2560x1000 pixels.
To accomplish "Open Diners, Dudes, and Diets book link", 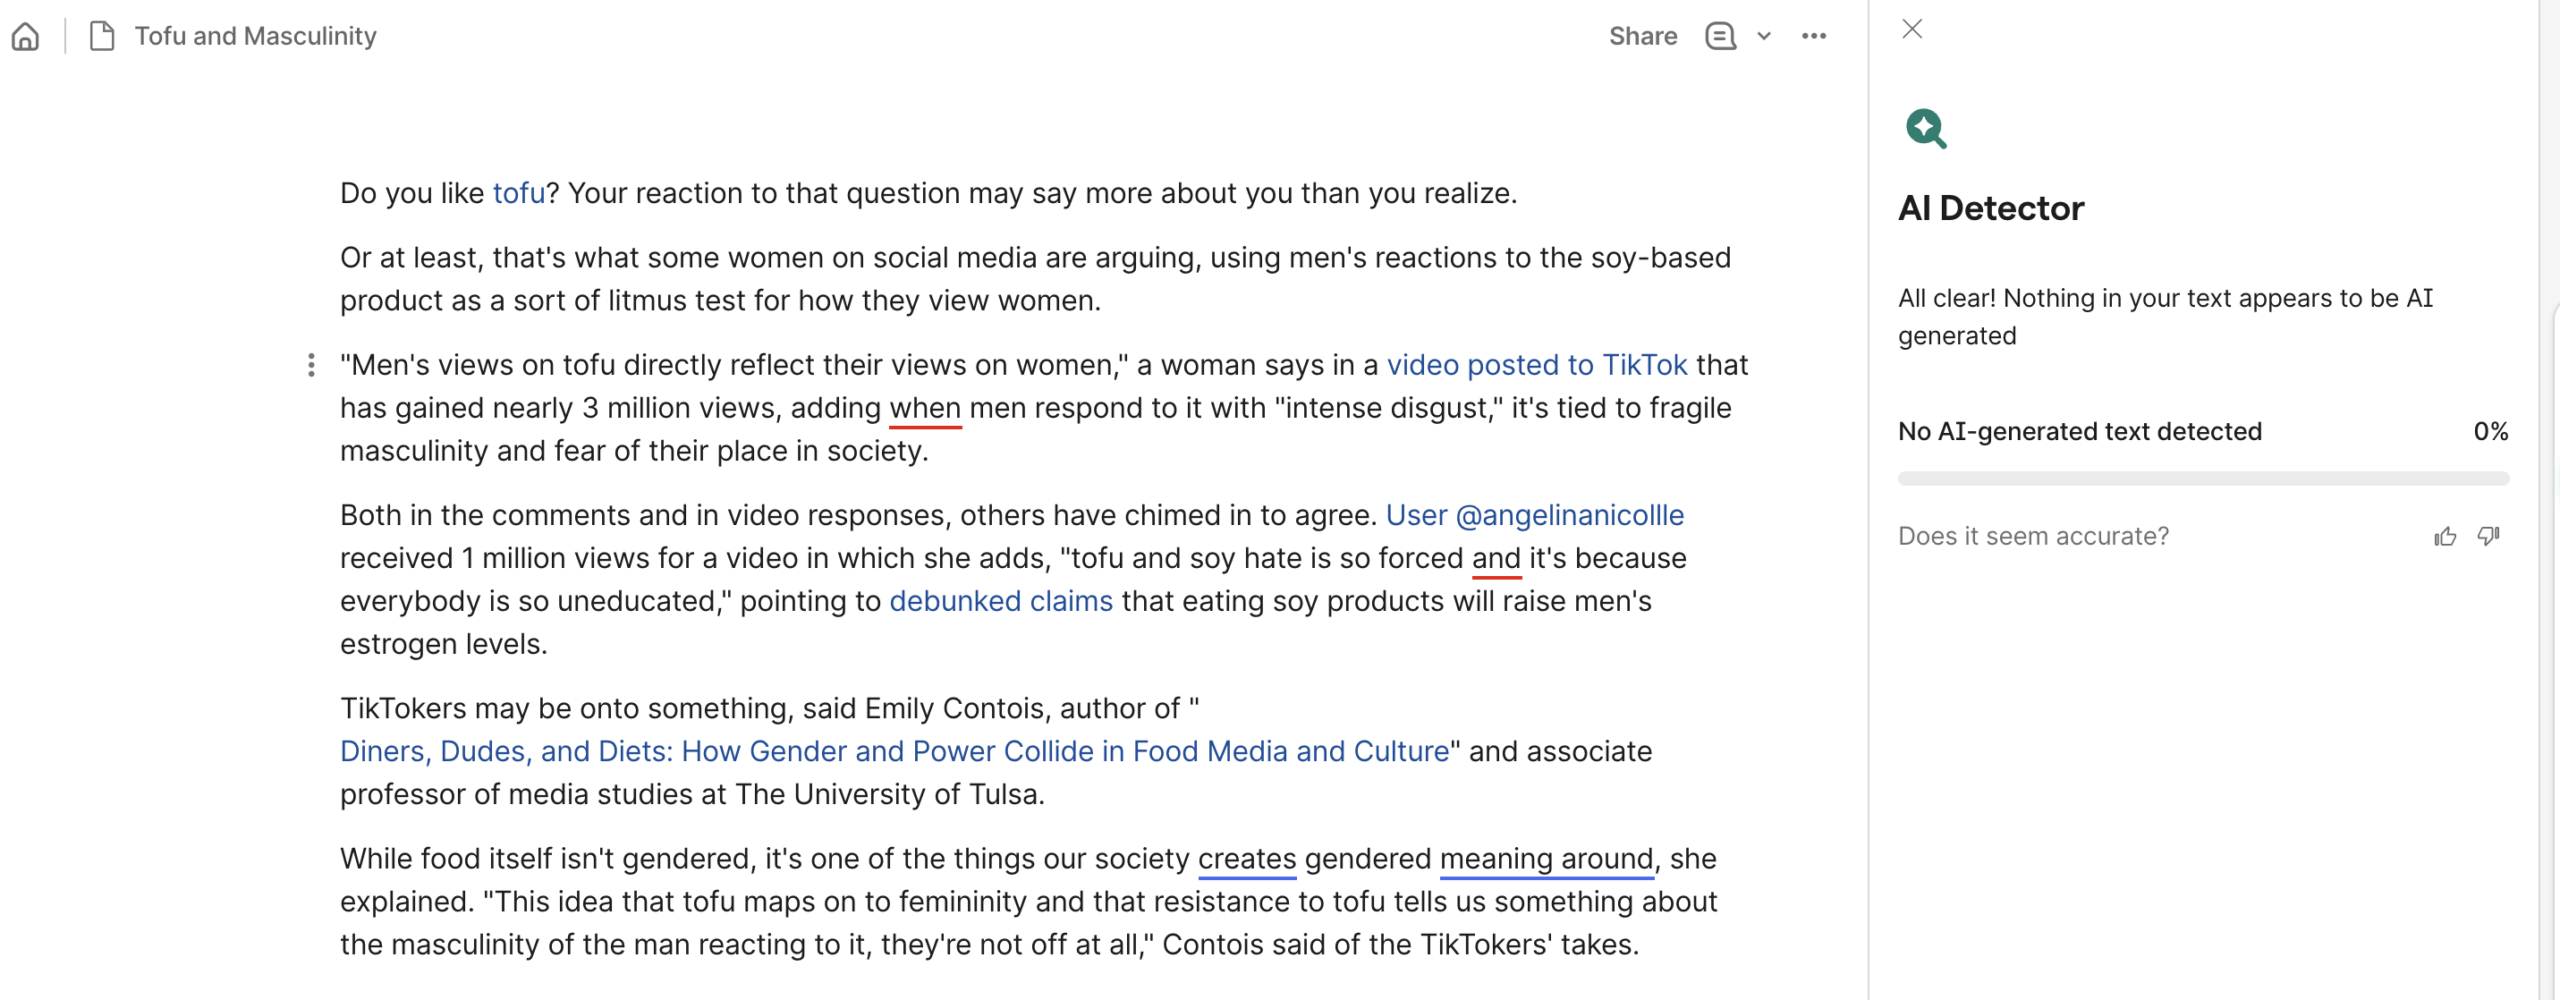I will 895,751.
